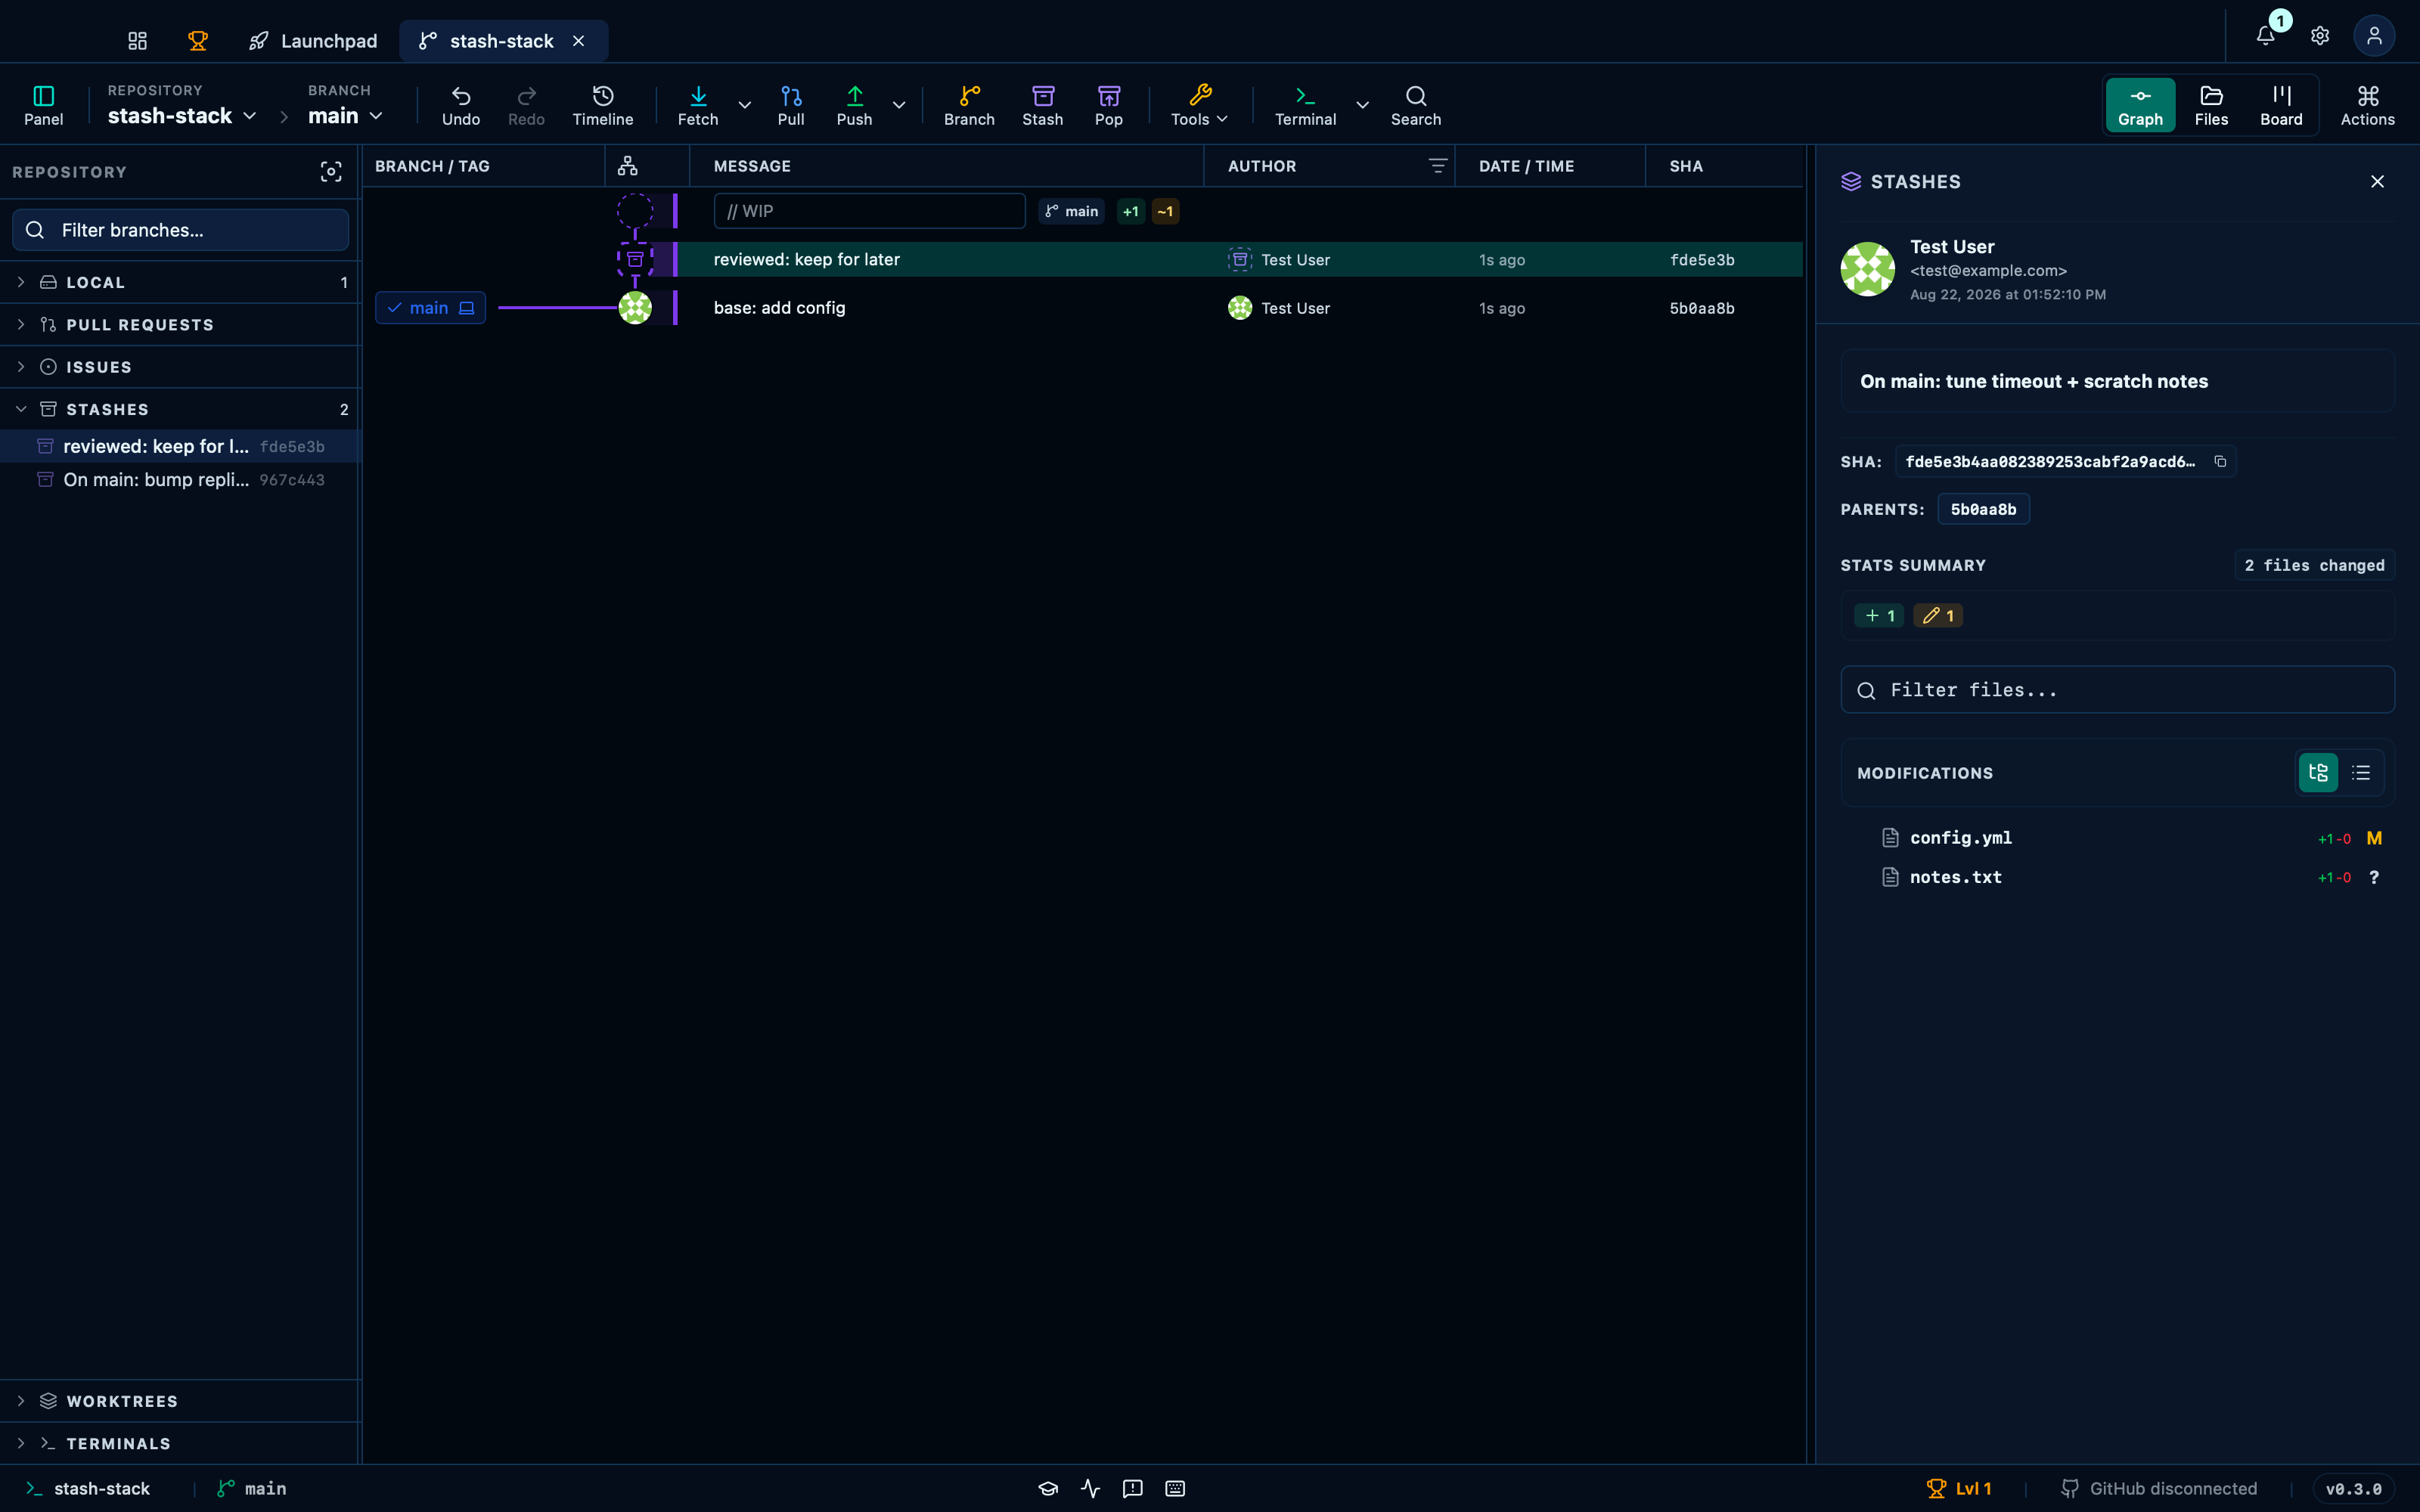Switch modifications to tree view
This screenshot has height=1512, width=2420.
coord(2318,773)
